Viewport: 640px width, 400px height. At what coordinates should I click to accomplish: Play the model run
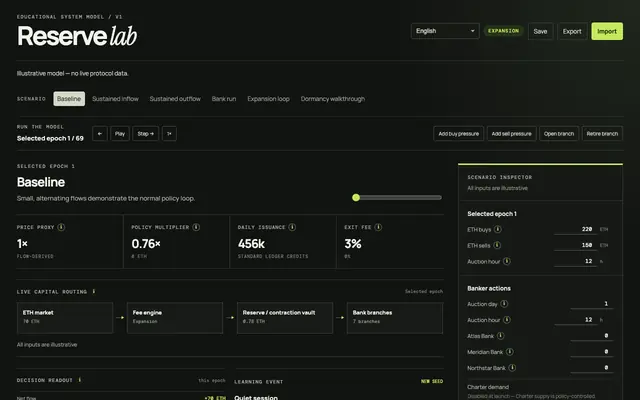pos(120,133)
